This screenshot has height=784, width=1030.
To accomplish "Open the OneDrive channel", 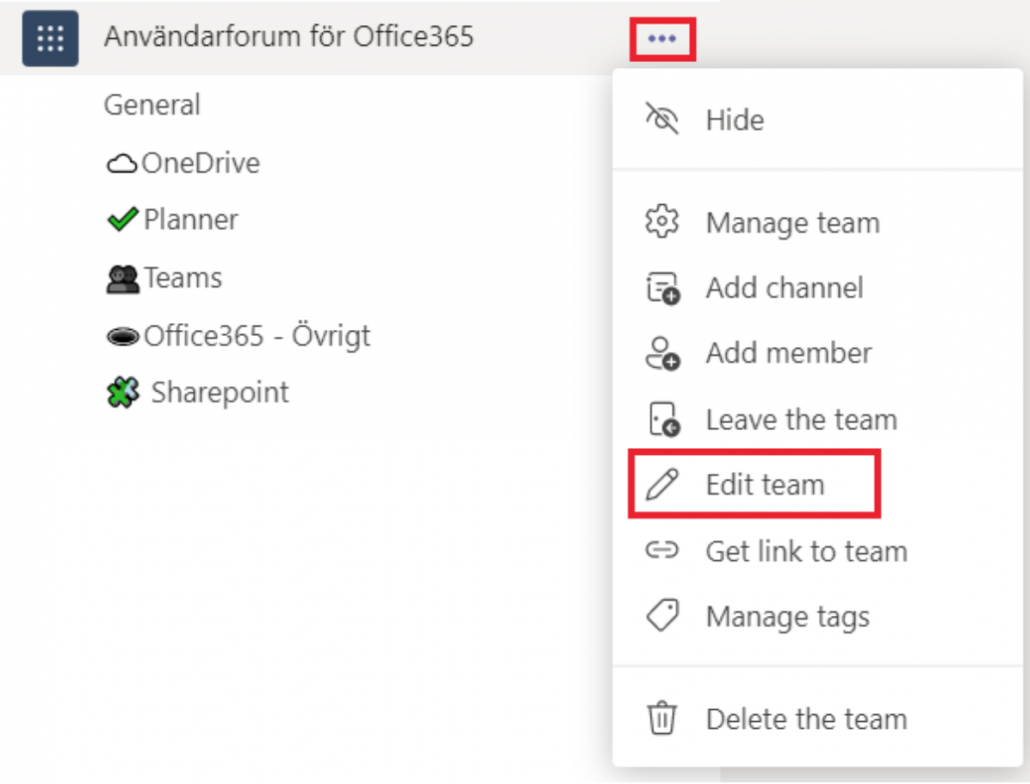I will tap(200, 163).
